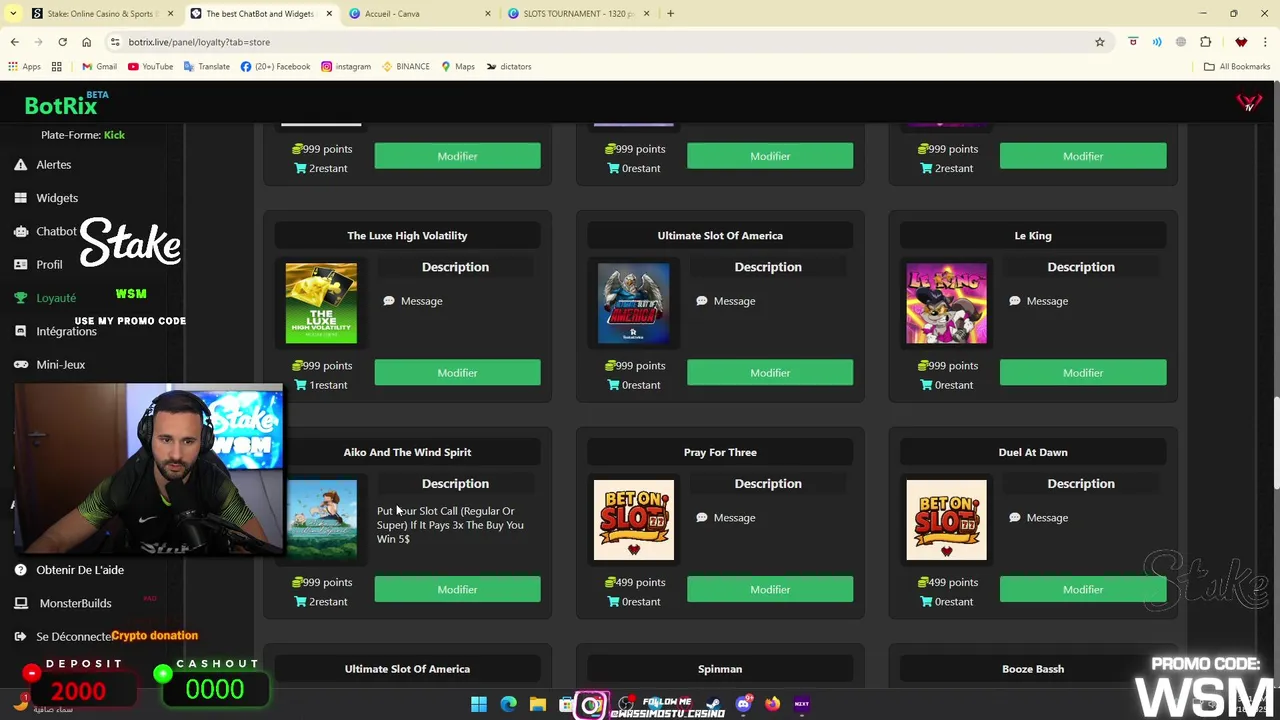Open the YouTube bookmark
Viewport: 1280px width, 720px height.
[150, 67]
